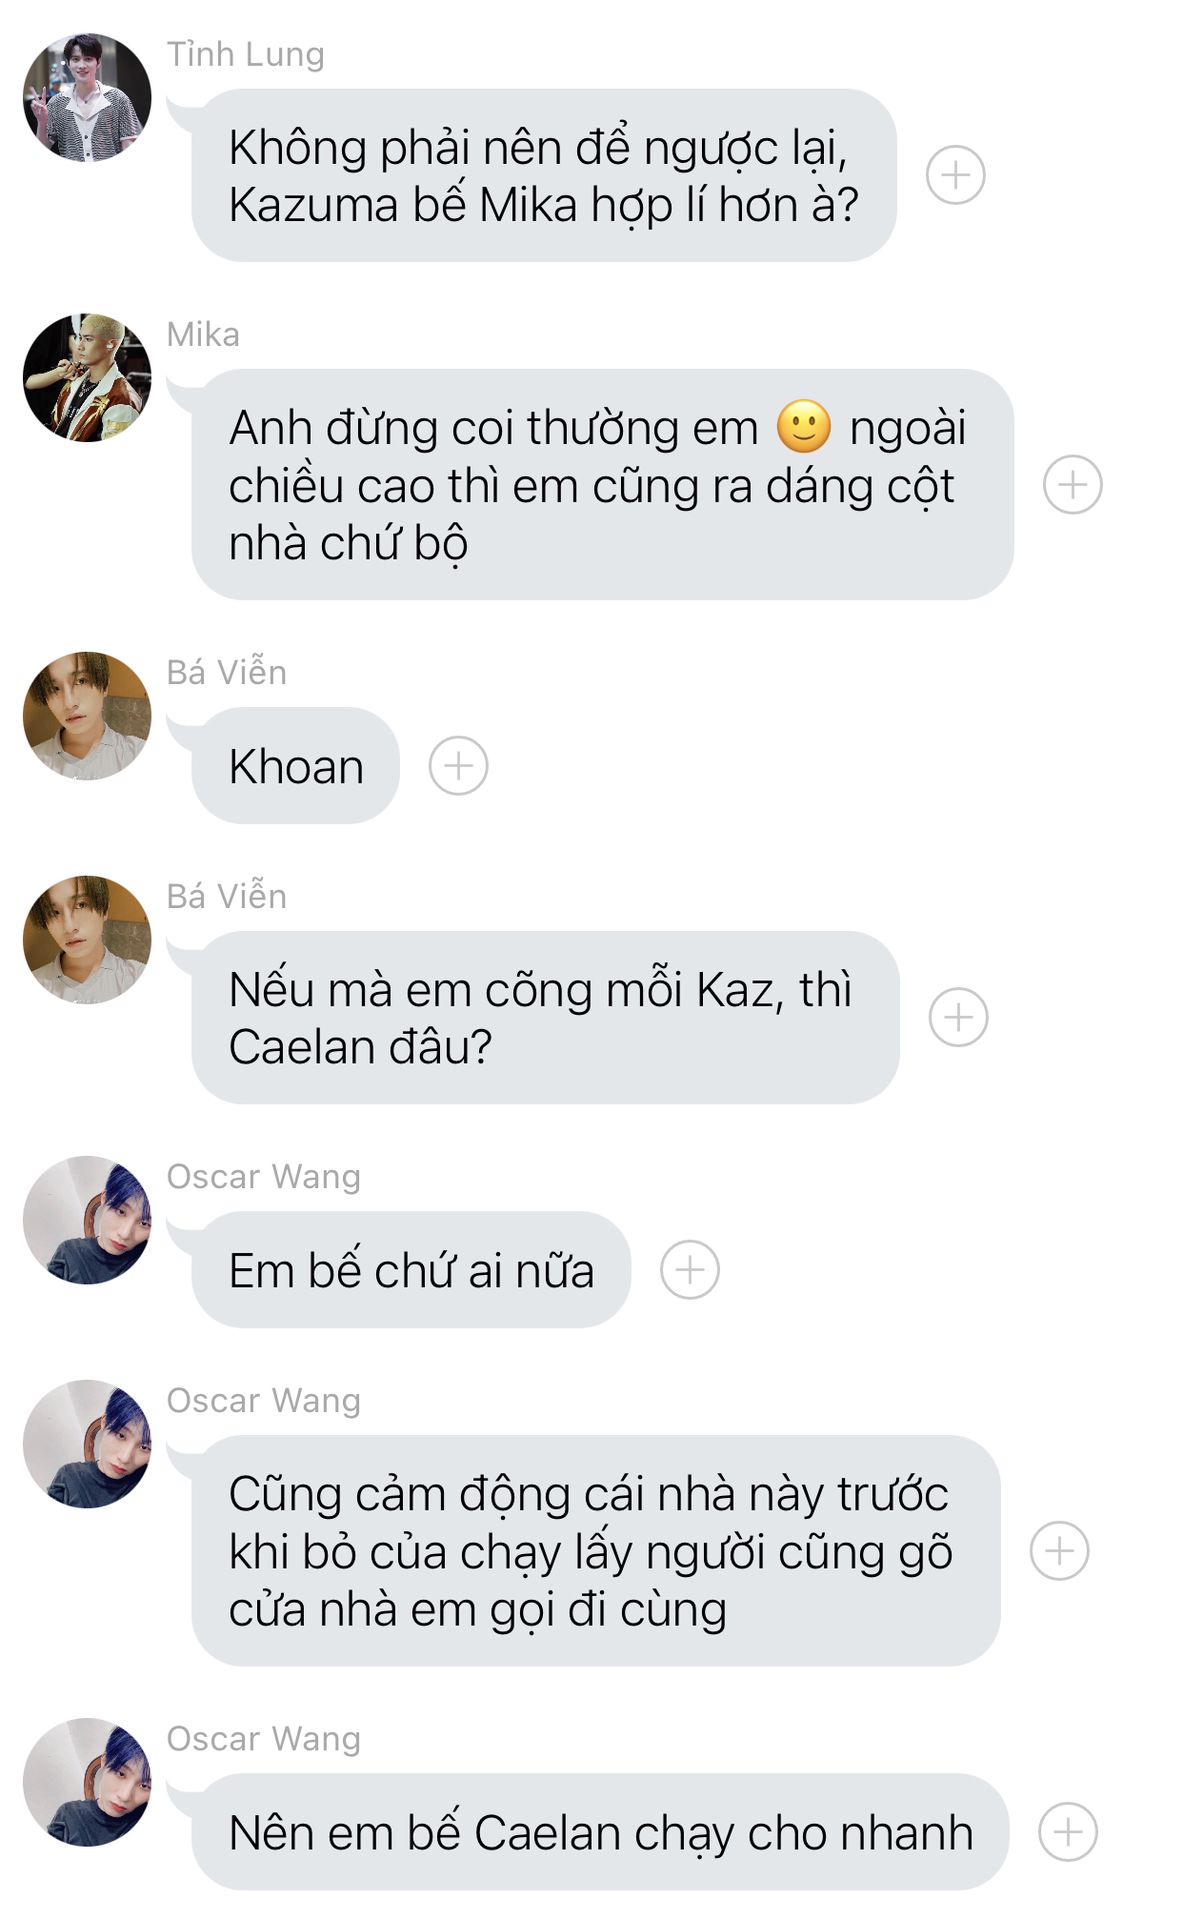This screenshot has height=1920, width=1183.
Task: Open Oscar Wang's avatar beside "Em bế chứ ai nữa"
Action: [87, 1220]
